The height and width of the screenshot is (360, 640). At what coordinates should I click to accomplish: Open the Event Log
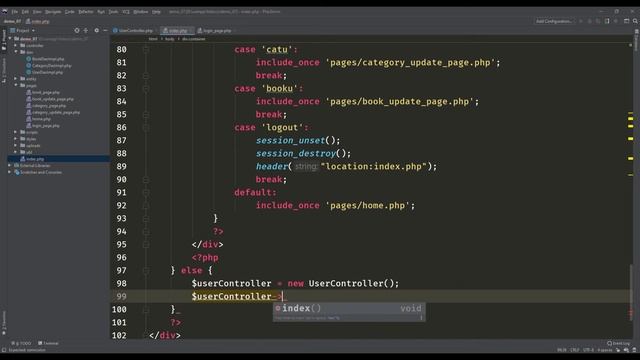tap(618, 343)
